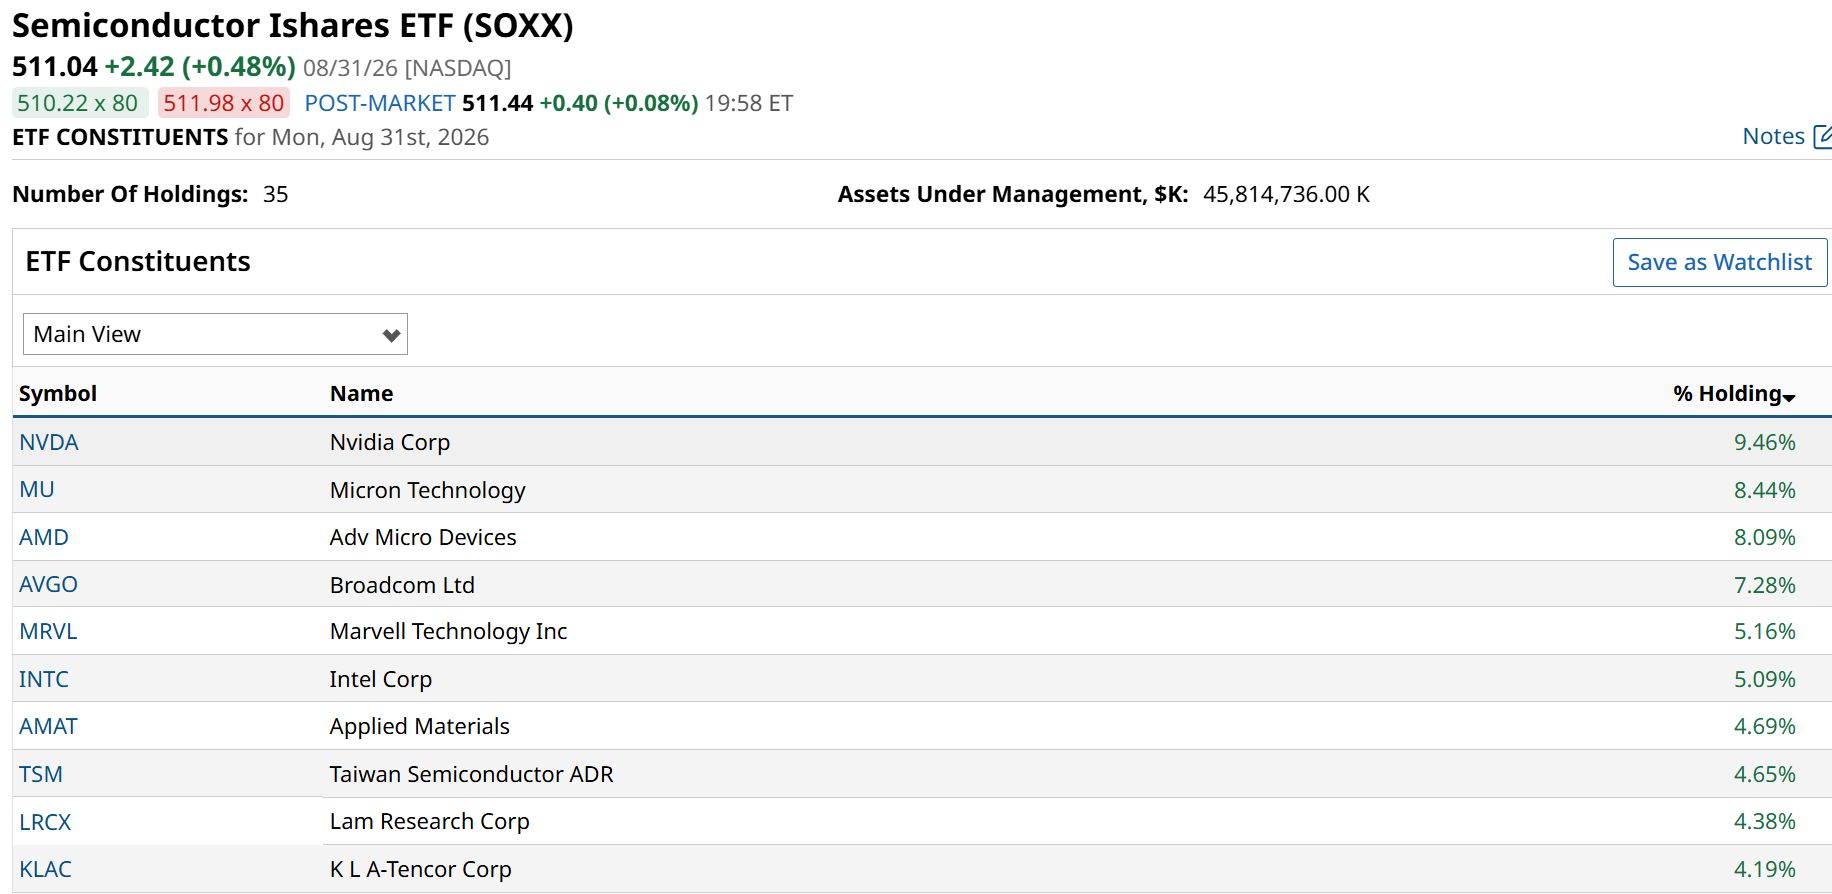Open INTC symbol link
Screen dimensions: 1832x894
[44, 679]
